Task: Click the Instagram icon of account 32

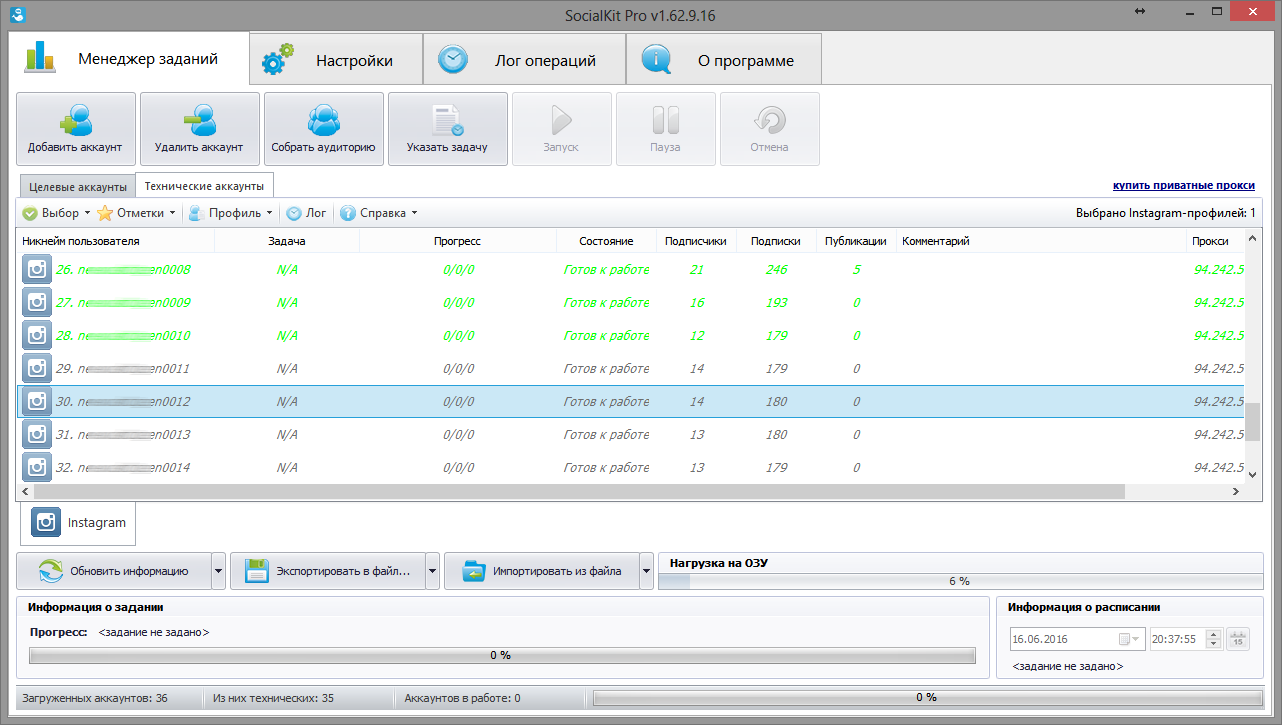Action: (37, 468)
